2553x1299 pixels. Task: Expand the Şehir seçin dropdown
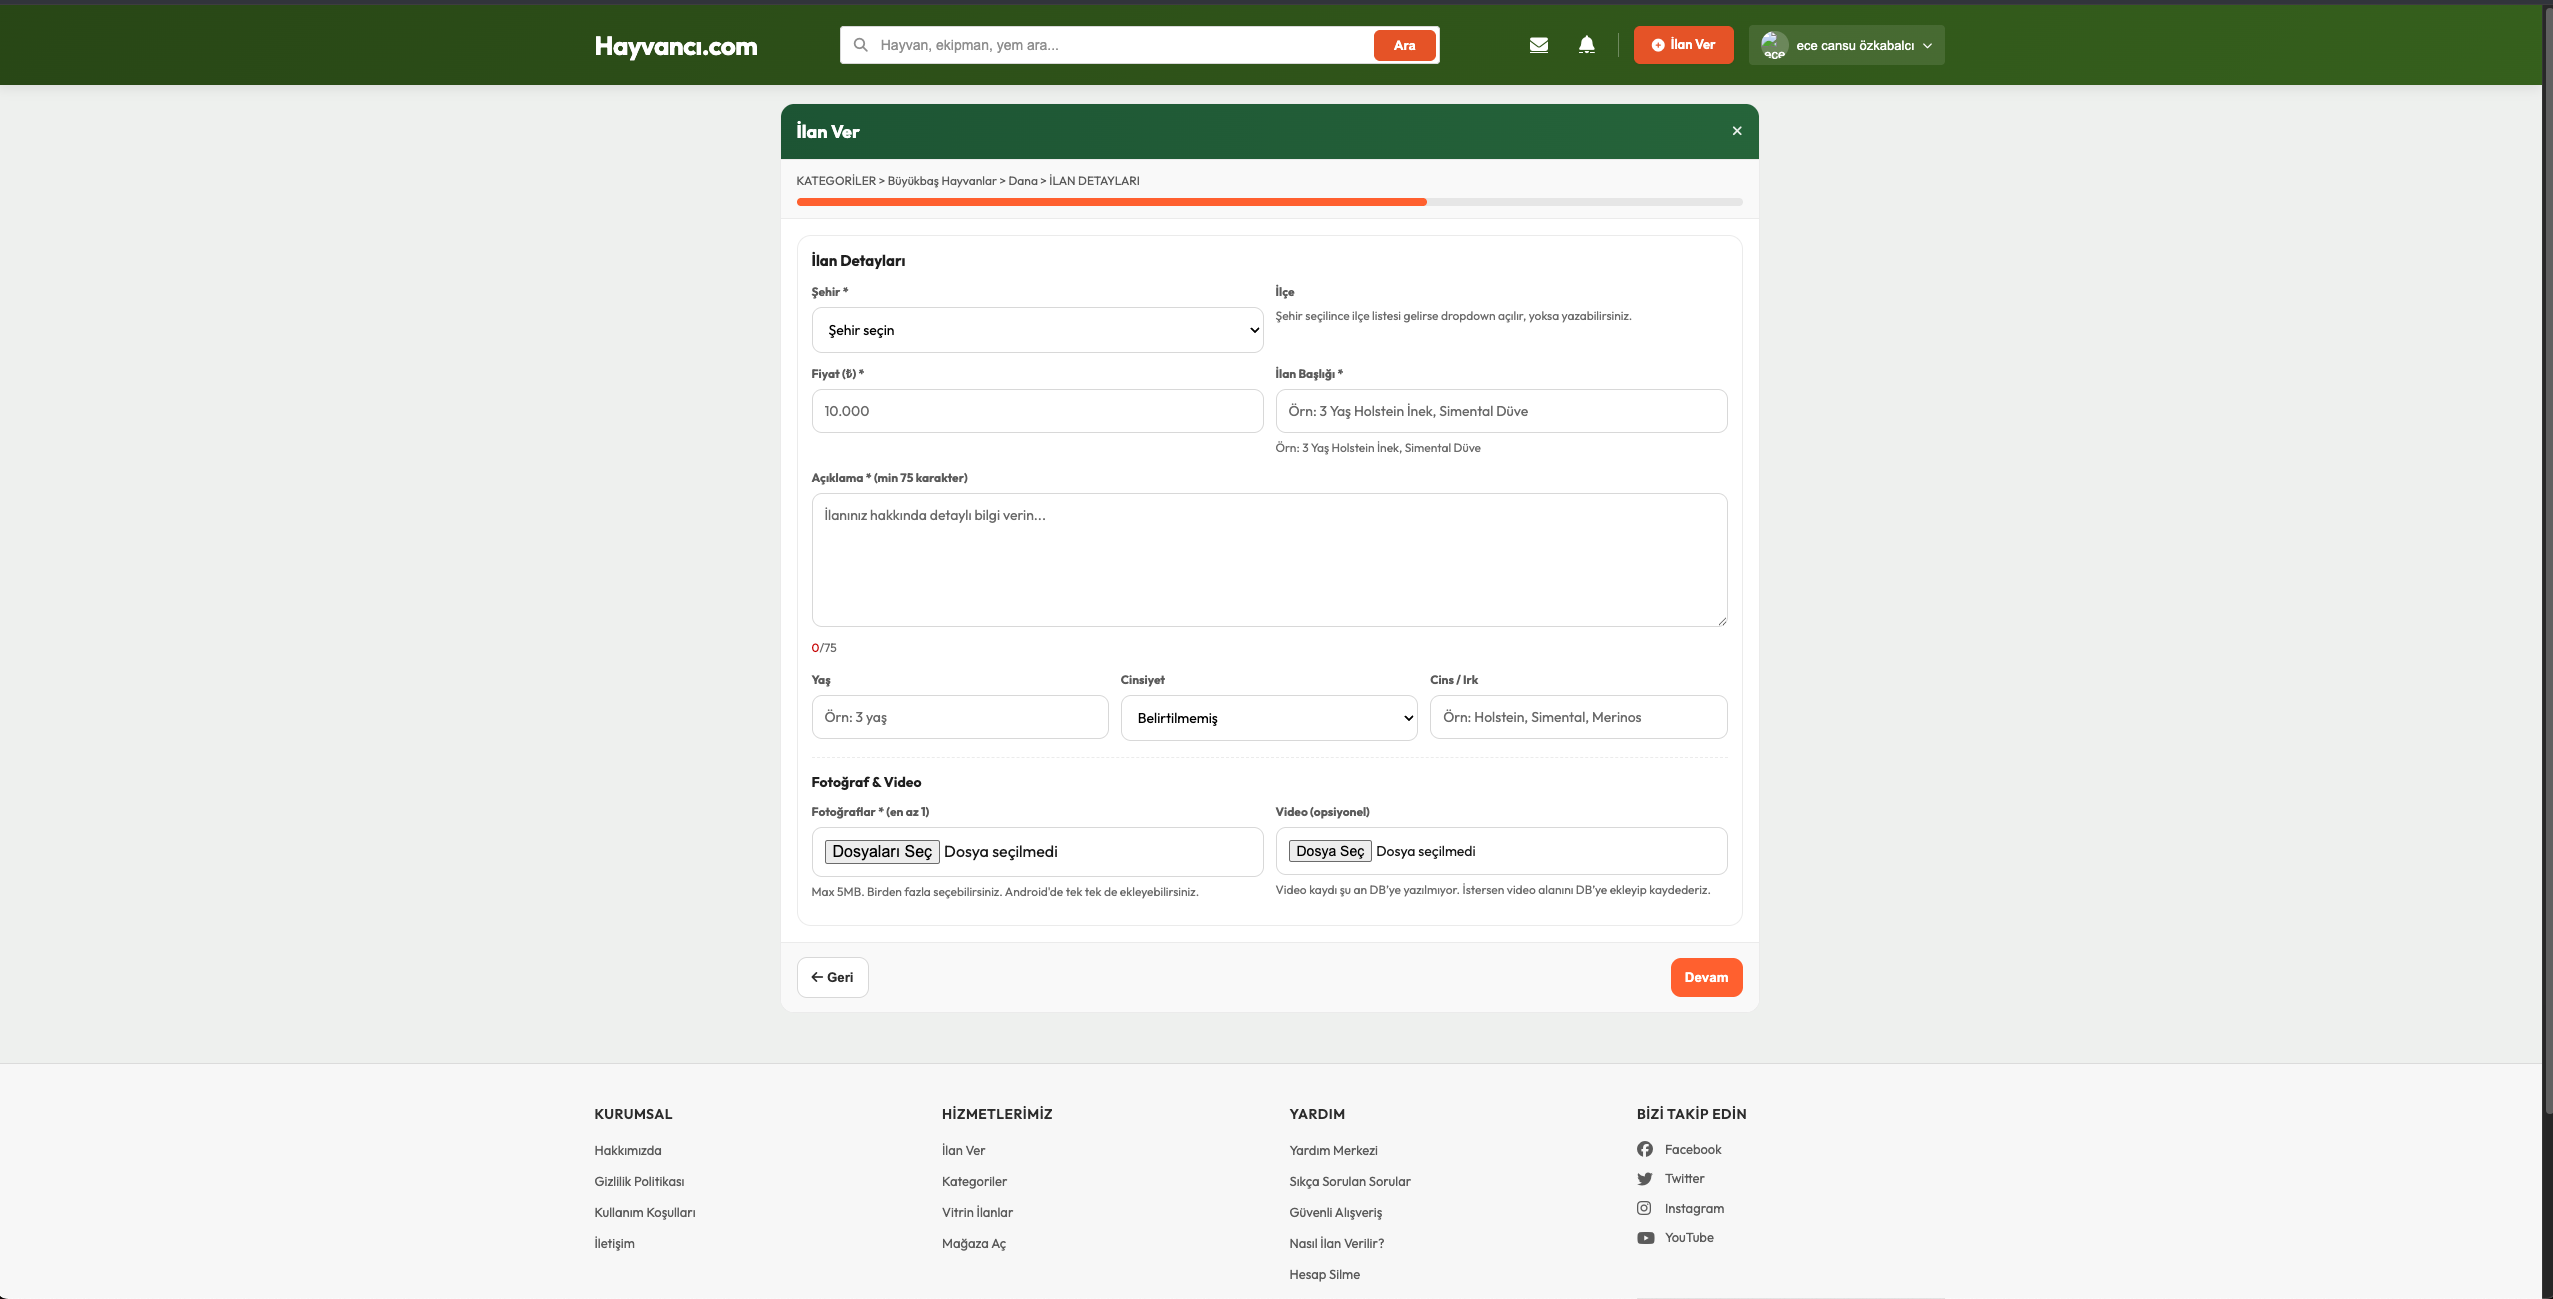(x=1036, y=330)
